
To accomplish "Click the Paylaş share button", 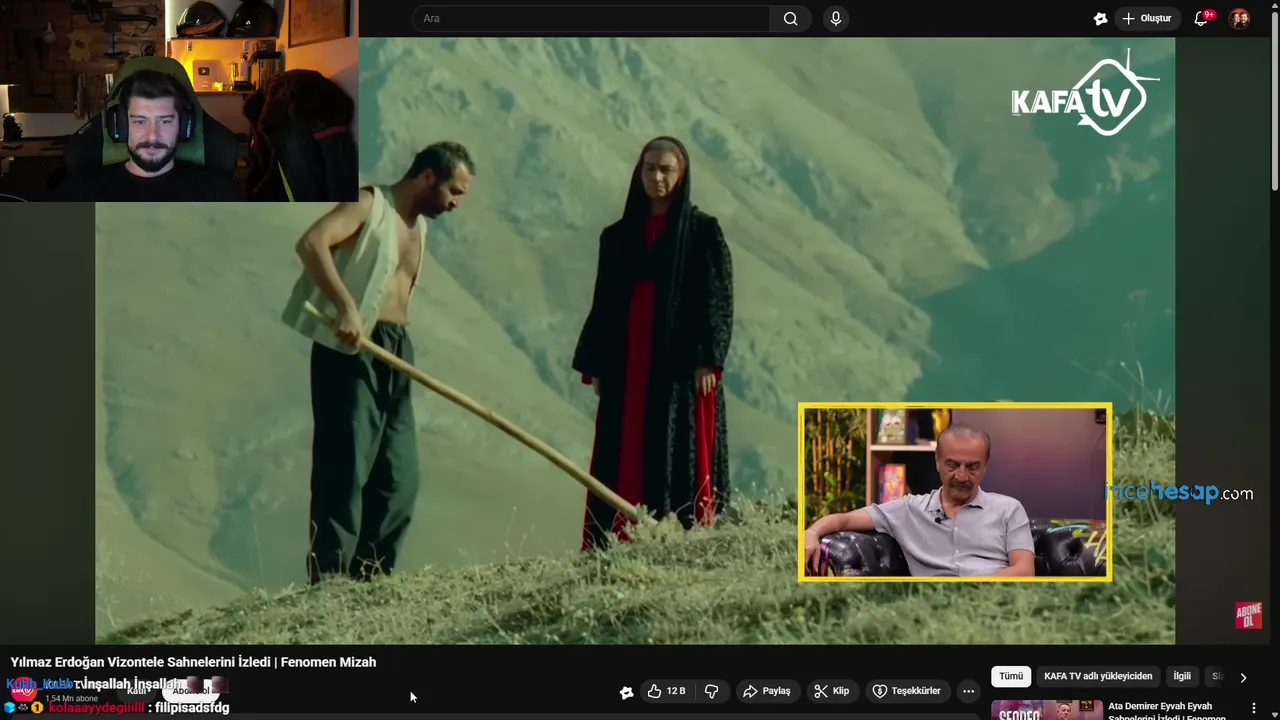I will pyautogui.click(x=767, y=691).
